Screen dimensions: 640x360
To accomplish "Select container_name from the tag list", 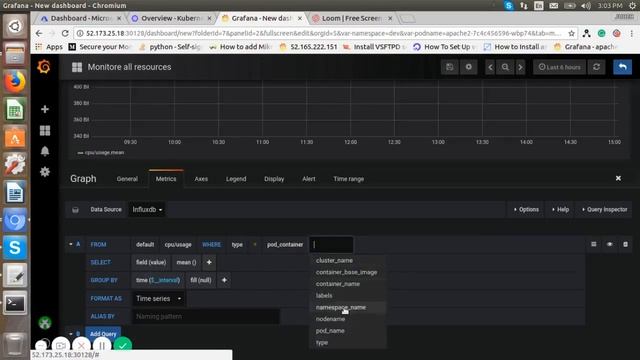I will 348,284.
